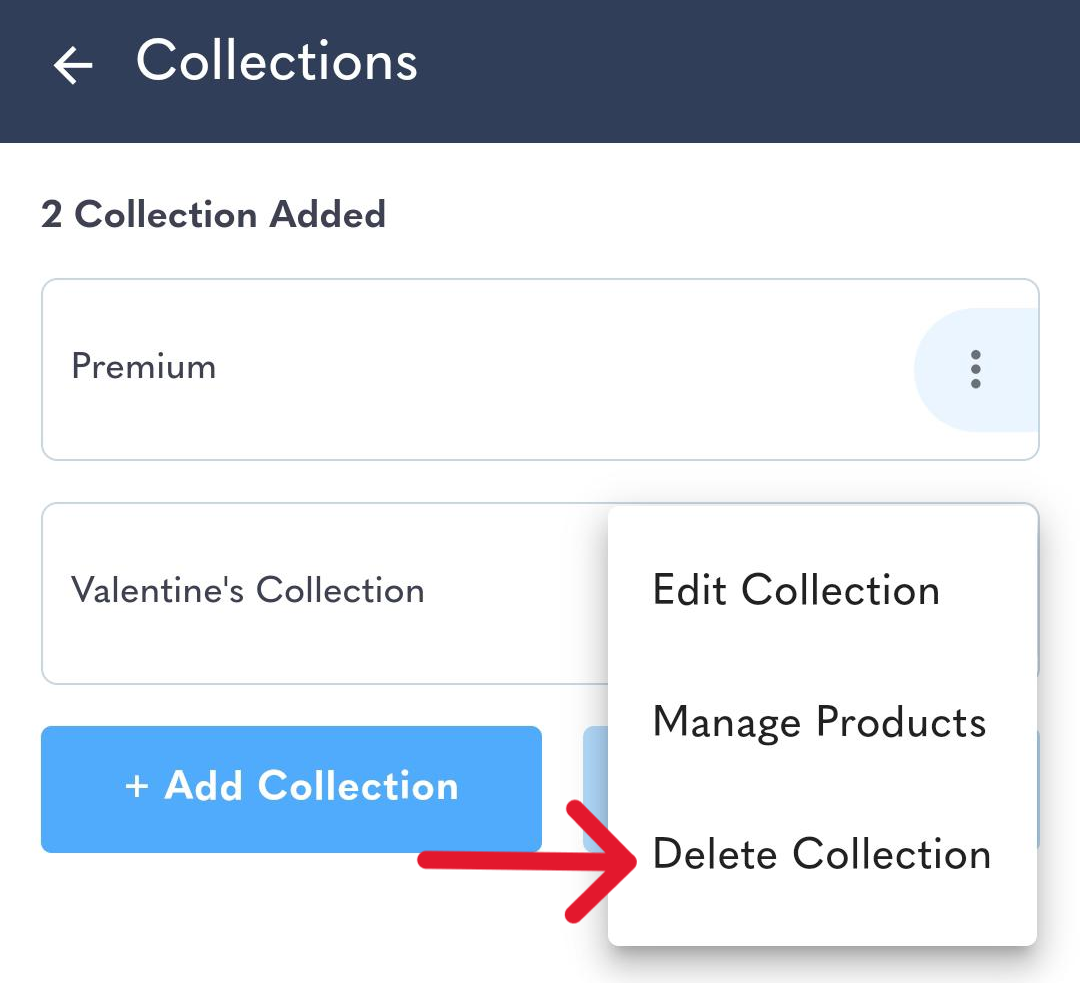1080x983 pixels.
Task: Click the Collections page title
Action: [x=276, y=61]
